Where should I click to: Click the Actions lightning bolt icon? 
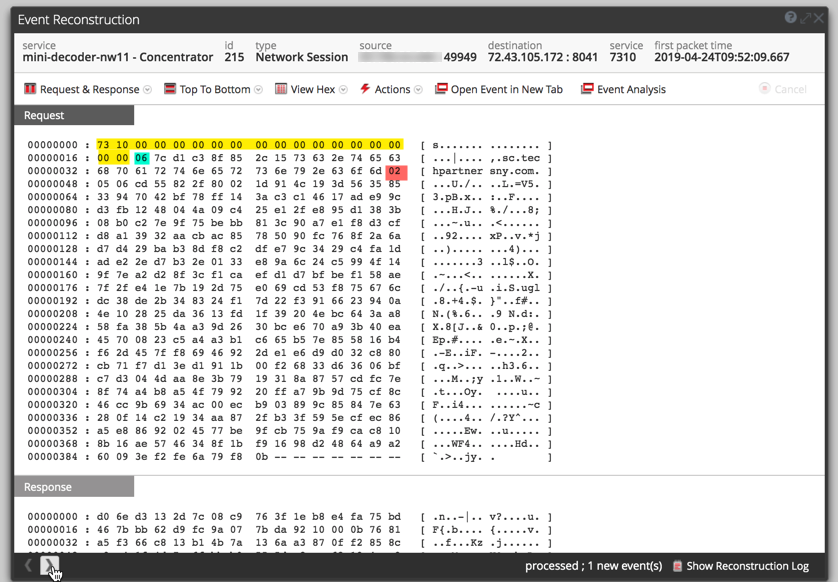pyautogui.click(x=365, y=89)
